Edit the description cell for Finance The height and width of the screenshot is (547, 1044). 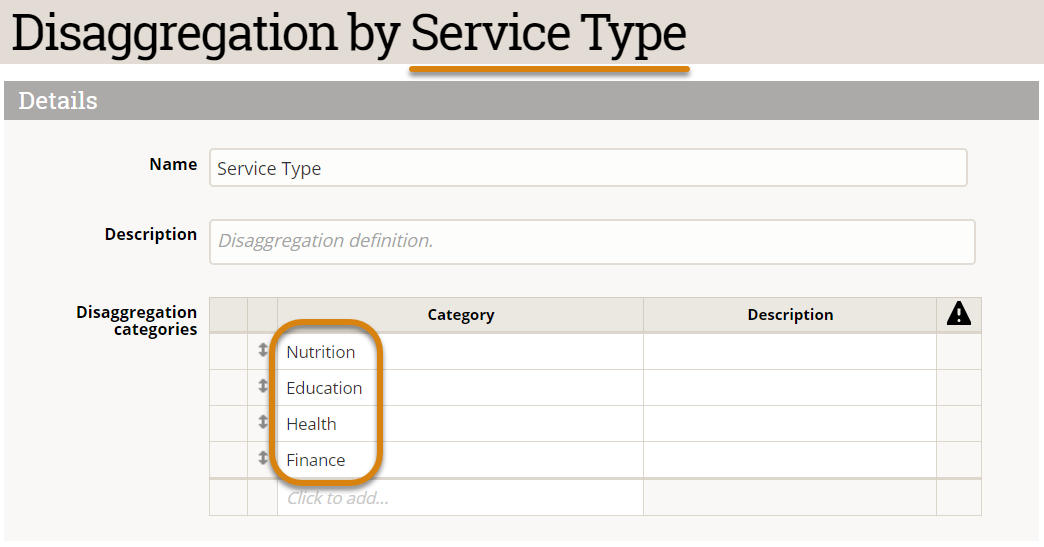click(790, 460)
